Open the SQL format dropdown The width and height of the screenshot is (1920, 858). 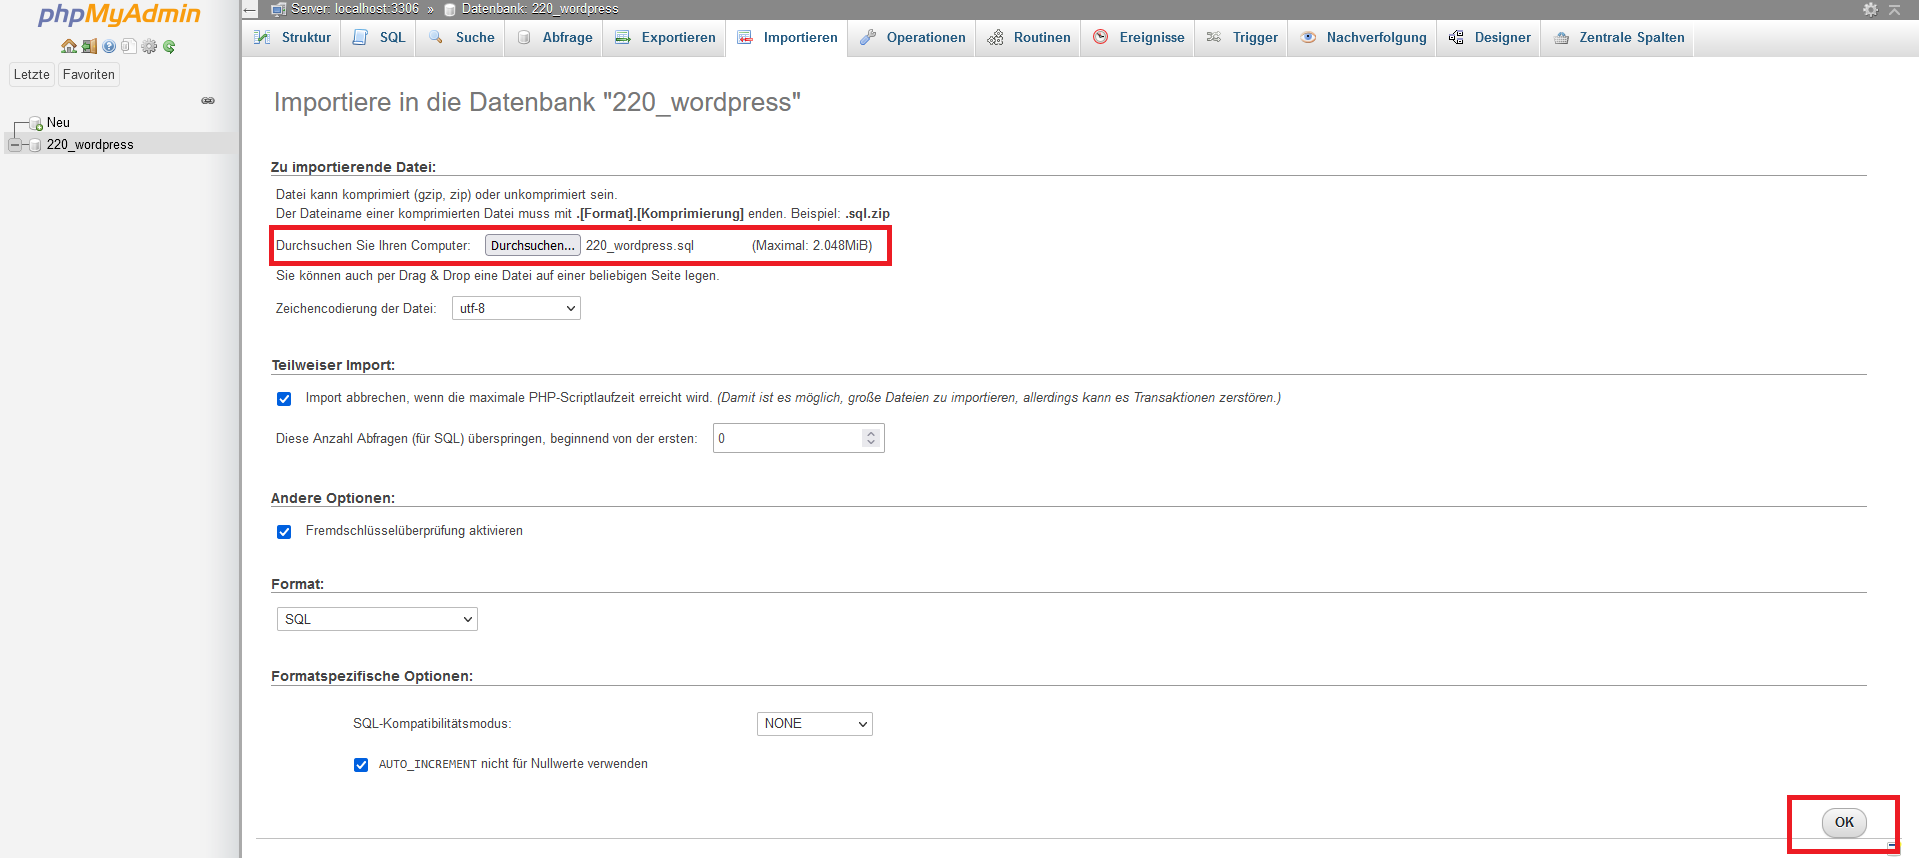point(377,620)
